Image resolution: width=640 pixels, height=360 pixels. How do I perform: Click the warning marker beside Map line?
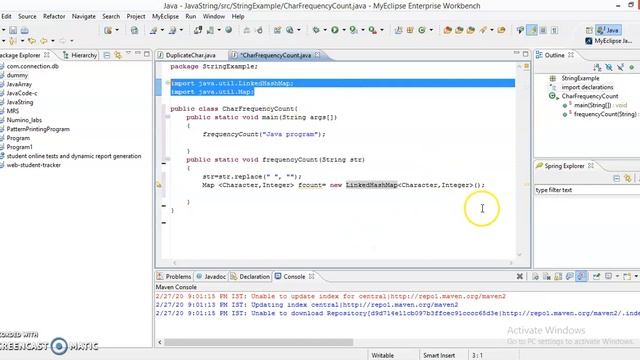tap(159, 185)
